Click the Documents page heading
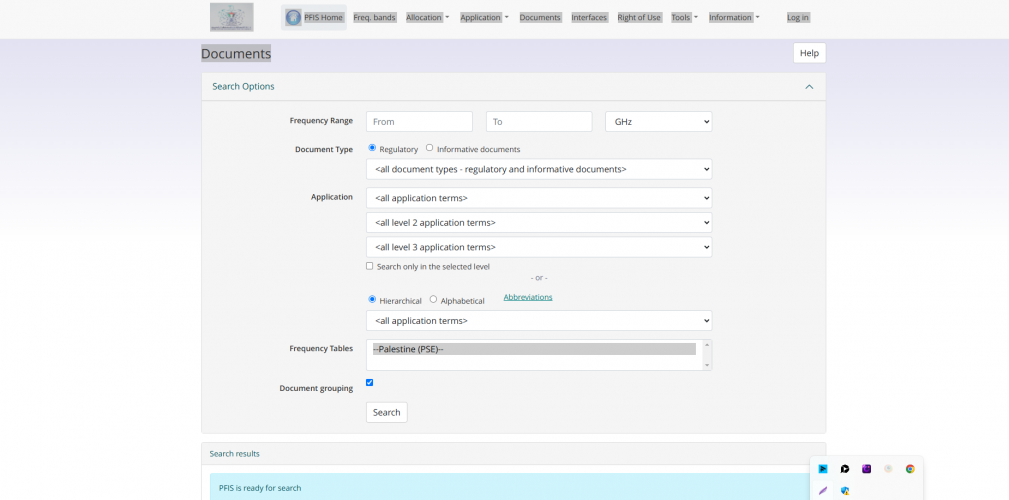 coord(236,53)
